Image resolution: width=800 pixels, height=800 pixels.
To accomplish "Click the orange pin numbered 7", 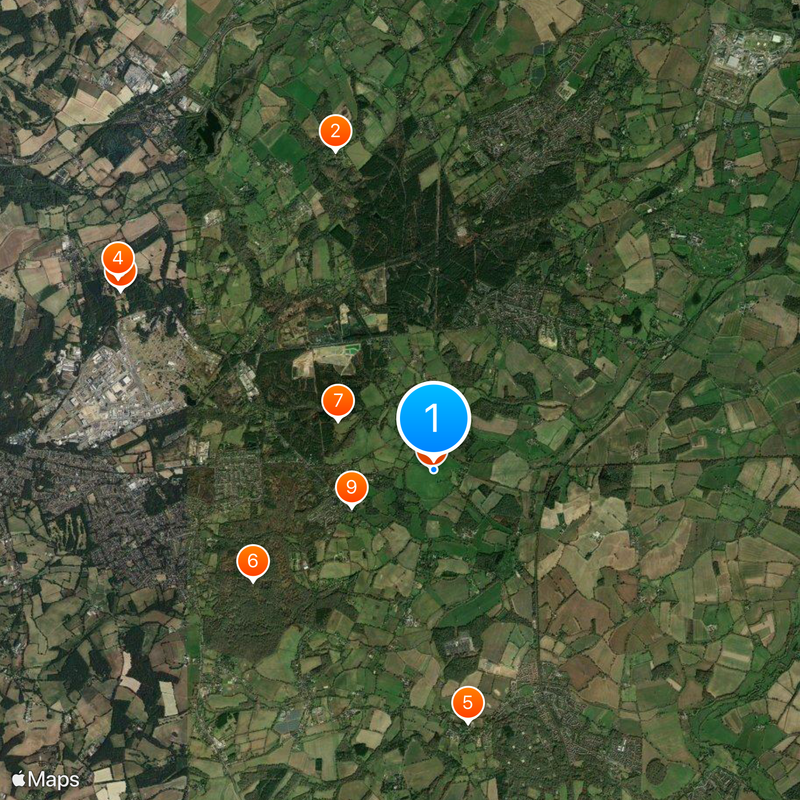I will (338, 401).
